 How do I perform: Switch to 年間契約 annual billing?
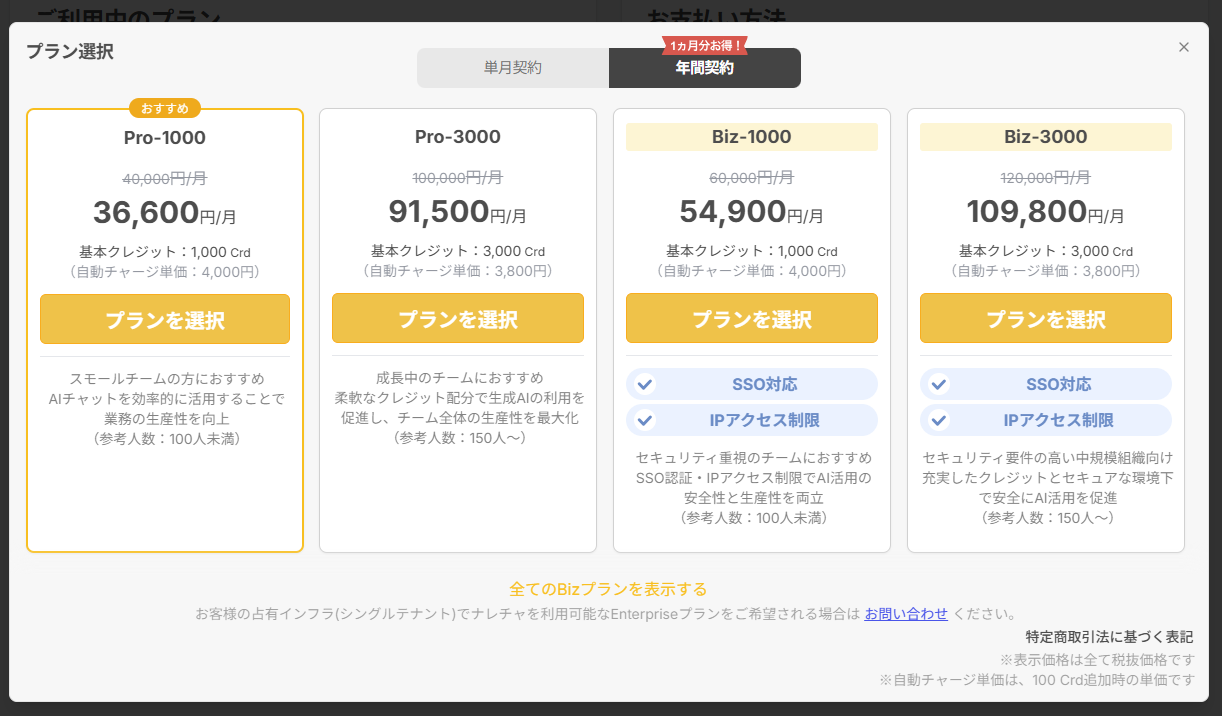704,68
